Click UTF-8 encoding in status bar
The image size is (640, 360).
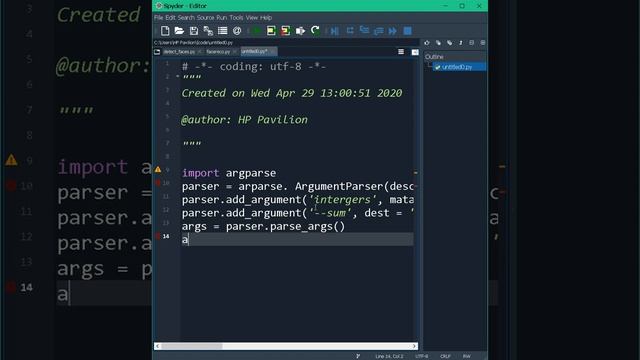click(422, 356)
